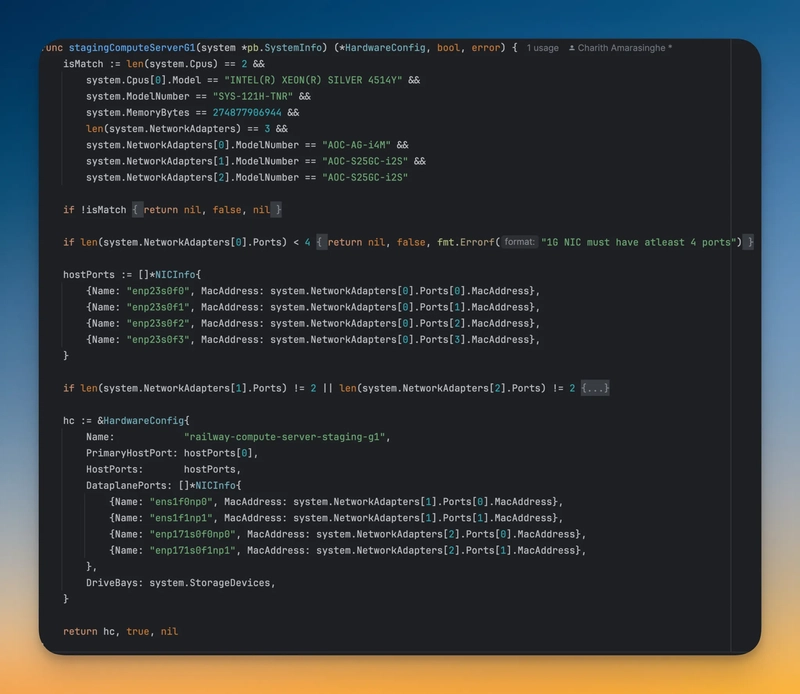The width and height of the screenshot is (800, 694).
Task: Click system.StorageDevices value
Action: (210, 583)
